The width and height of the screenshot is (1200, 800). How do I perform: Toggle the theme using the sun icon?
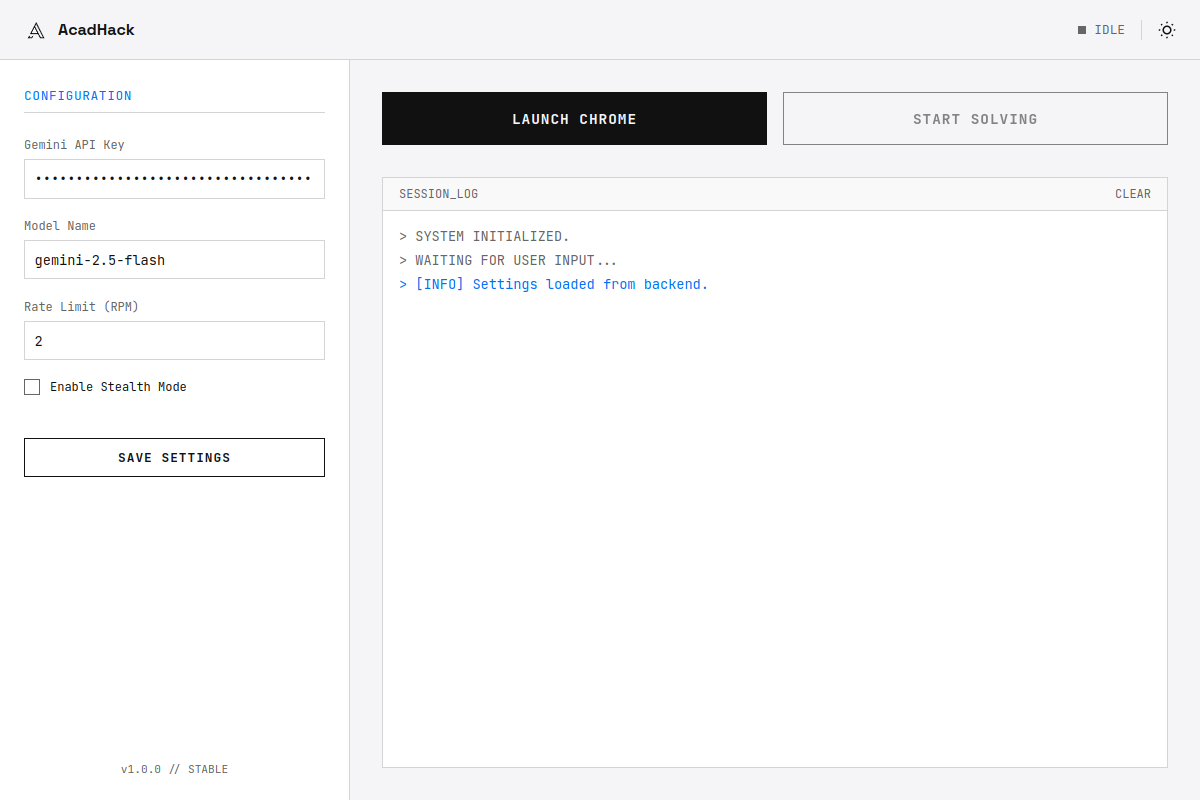click(x=1166, y=30)
